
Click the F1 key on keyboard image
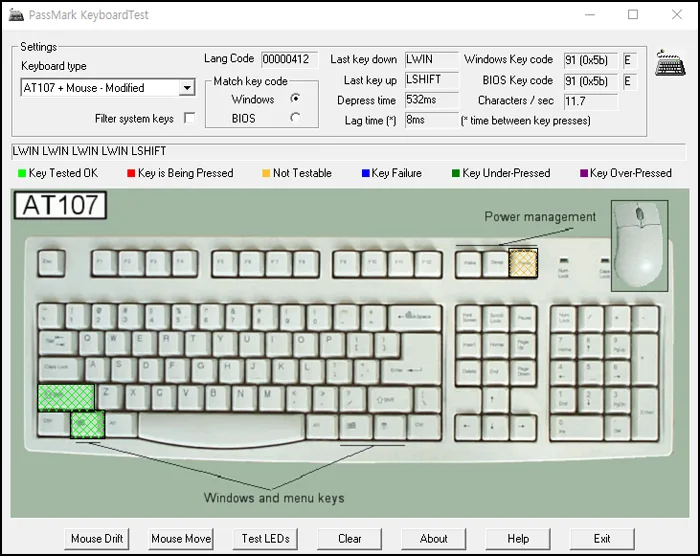tap(104, 263)
